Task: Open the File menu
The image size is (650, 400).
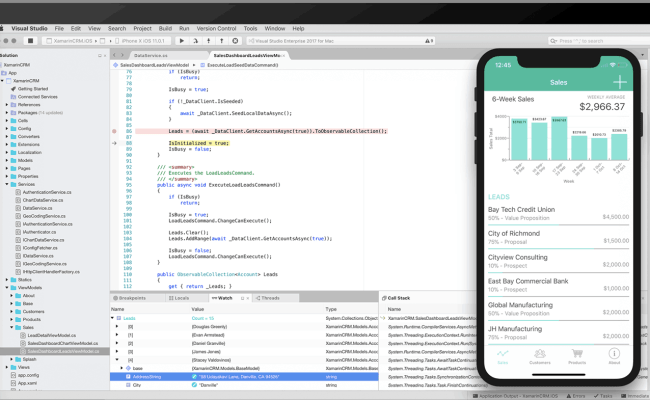Action: (x=59, y=28)
